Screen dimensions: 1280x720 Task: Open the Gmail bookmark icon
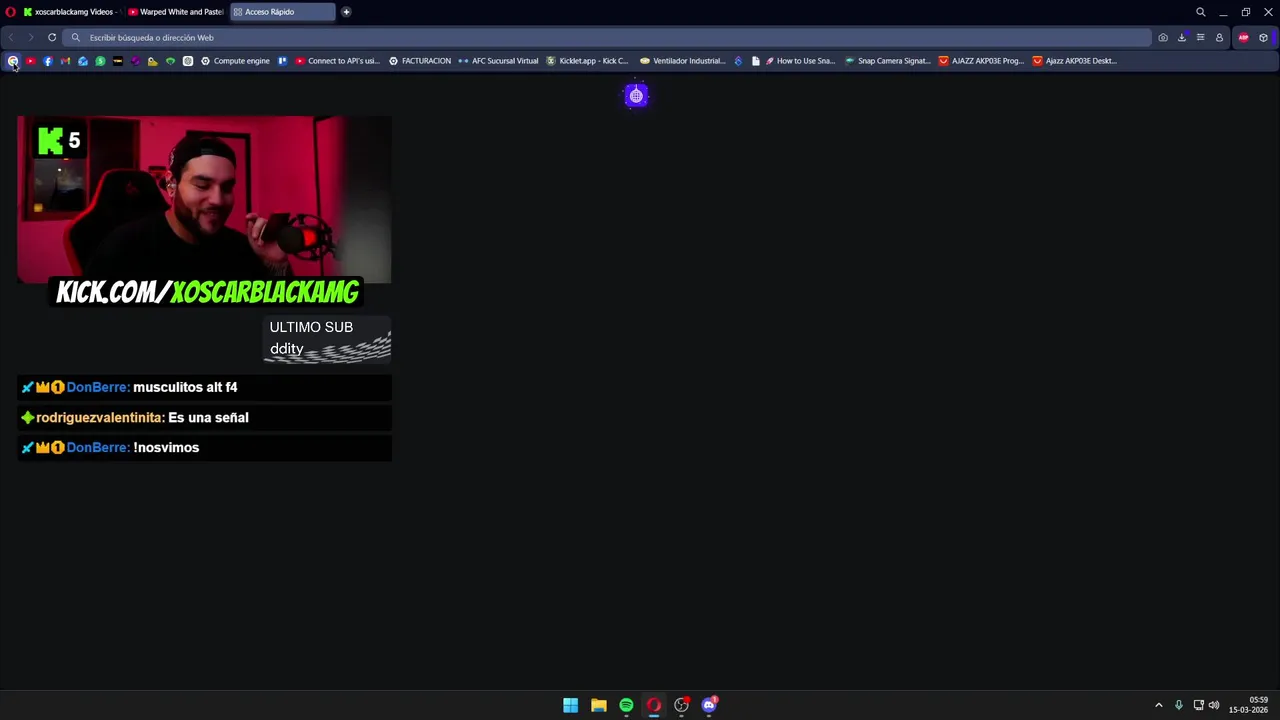(x=65, y=61)
